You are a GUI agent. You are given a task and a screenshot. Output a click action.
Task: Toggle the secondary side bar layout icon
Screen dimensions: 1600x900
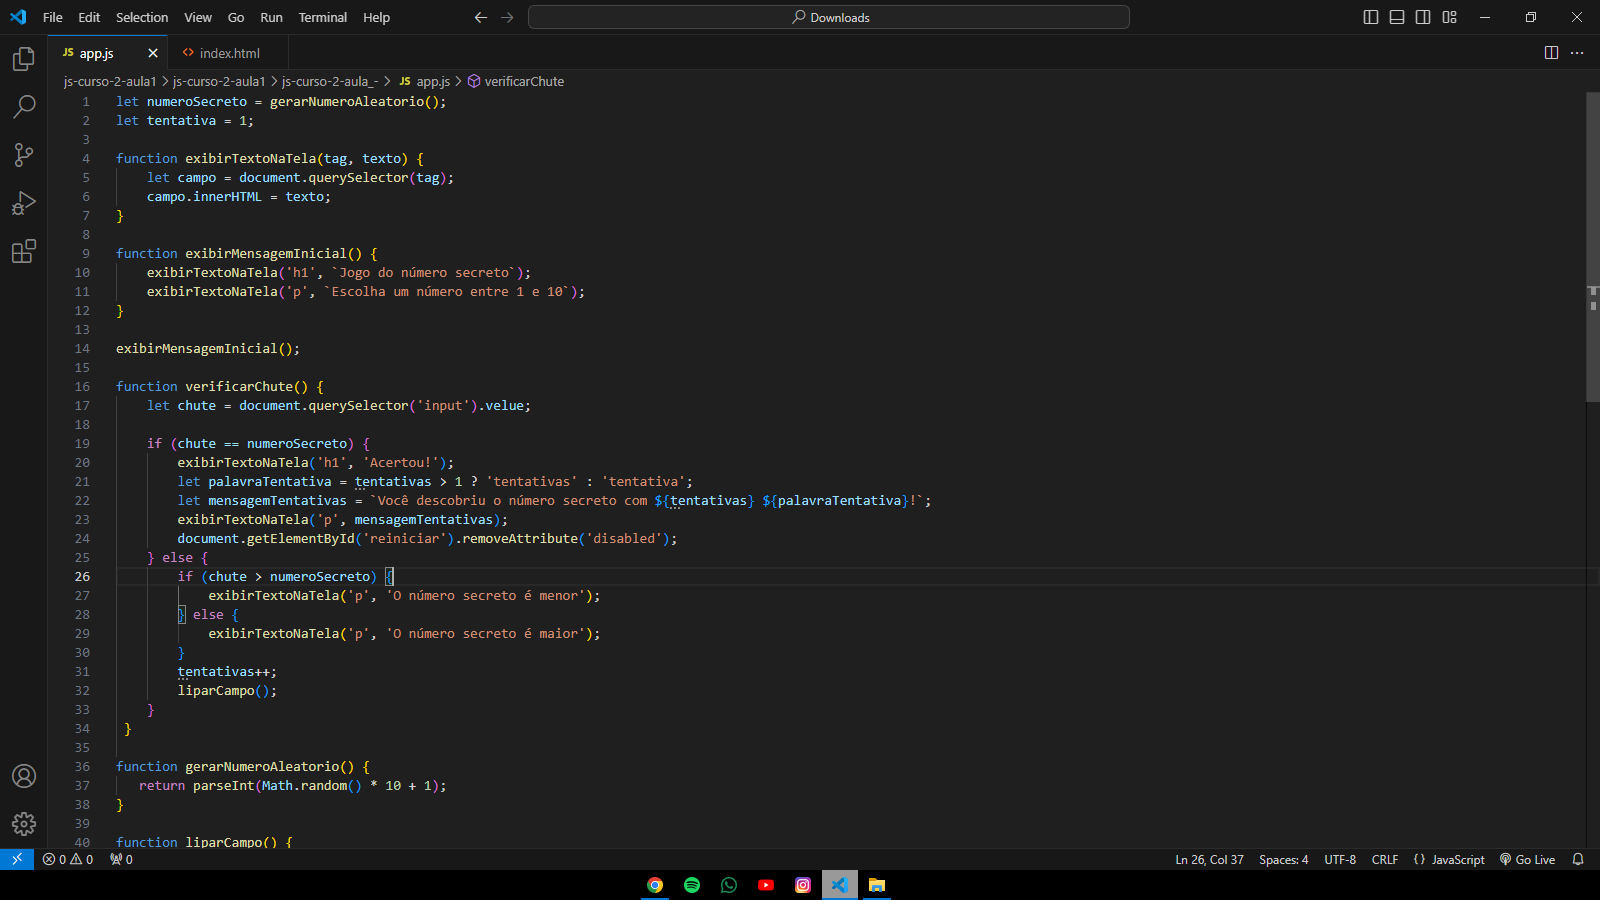[x=1423, y=17]
